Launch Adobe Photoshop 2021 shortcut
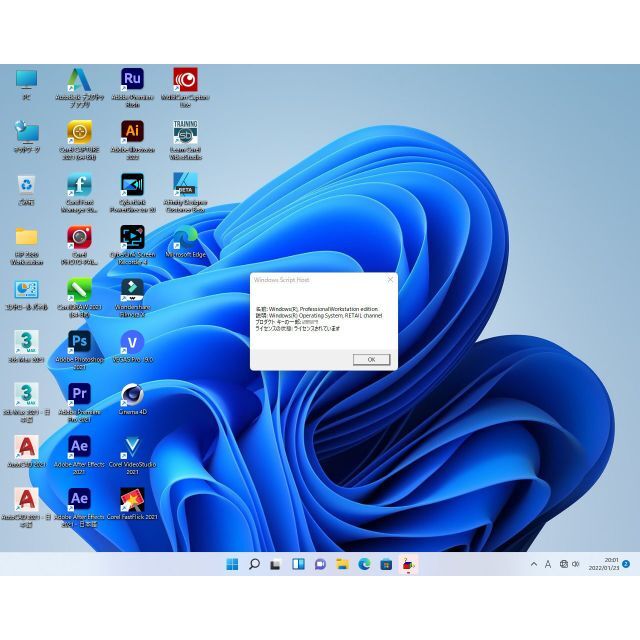Viewport: 640px width, 640px height. click(80, 350)
